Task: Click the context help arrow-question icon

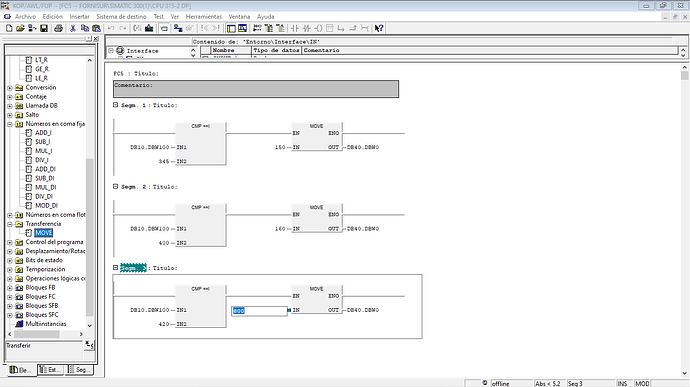Action: pyautogui.click(x=379, y=28)
